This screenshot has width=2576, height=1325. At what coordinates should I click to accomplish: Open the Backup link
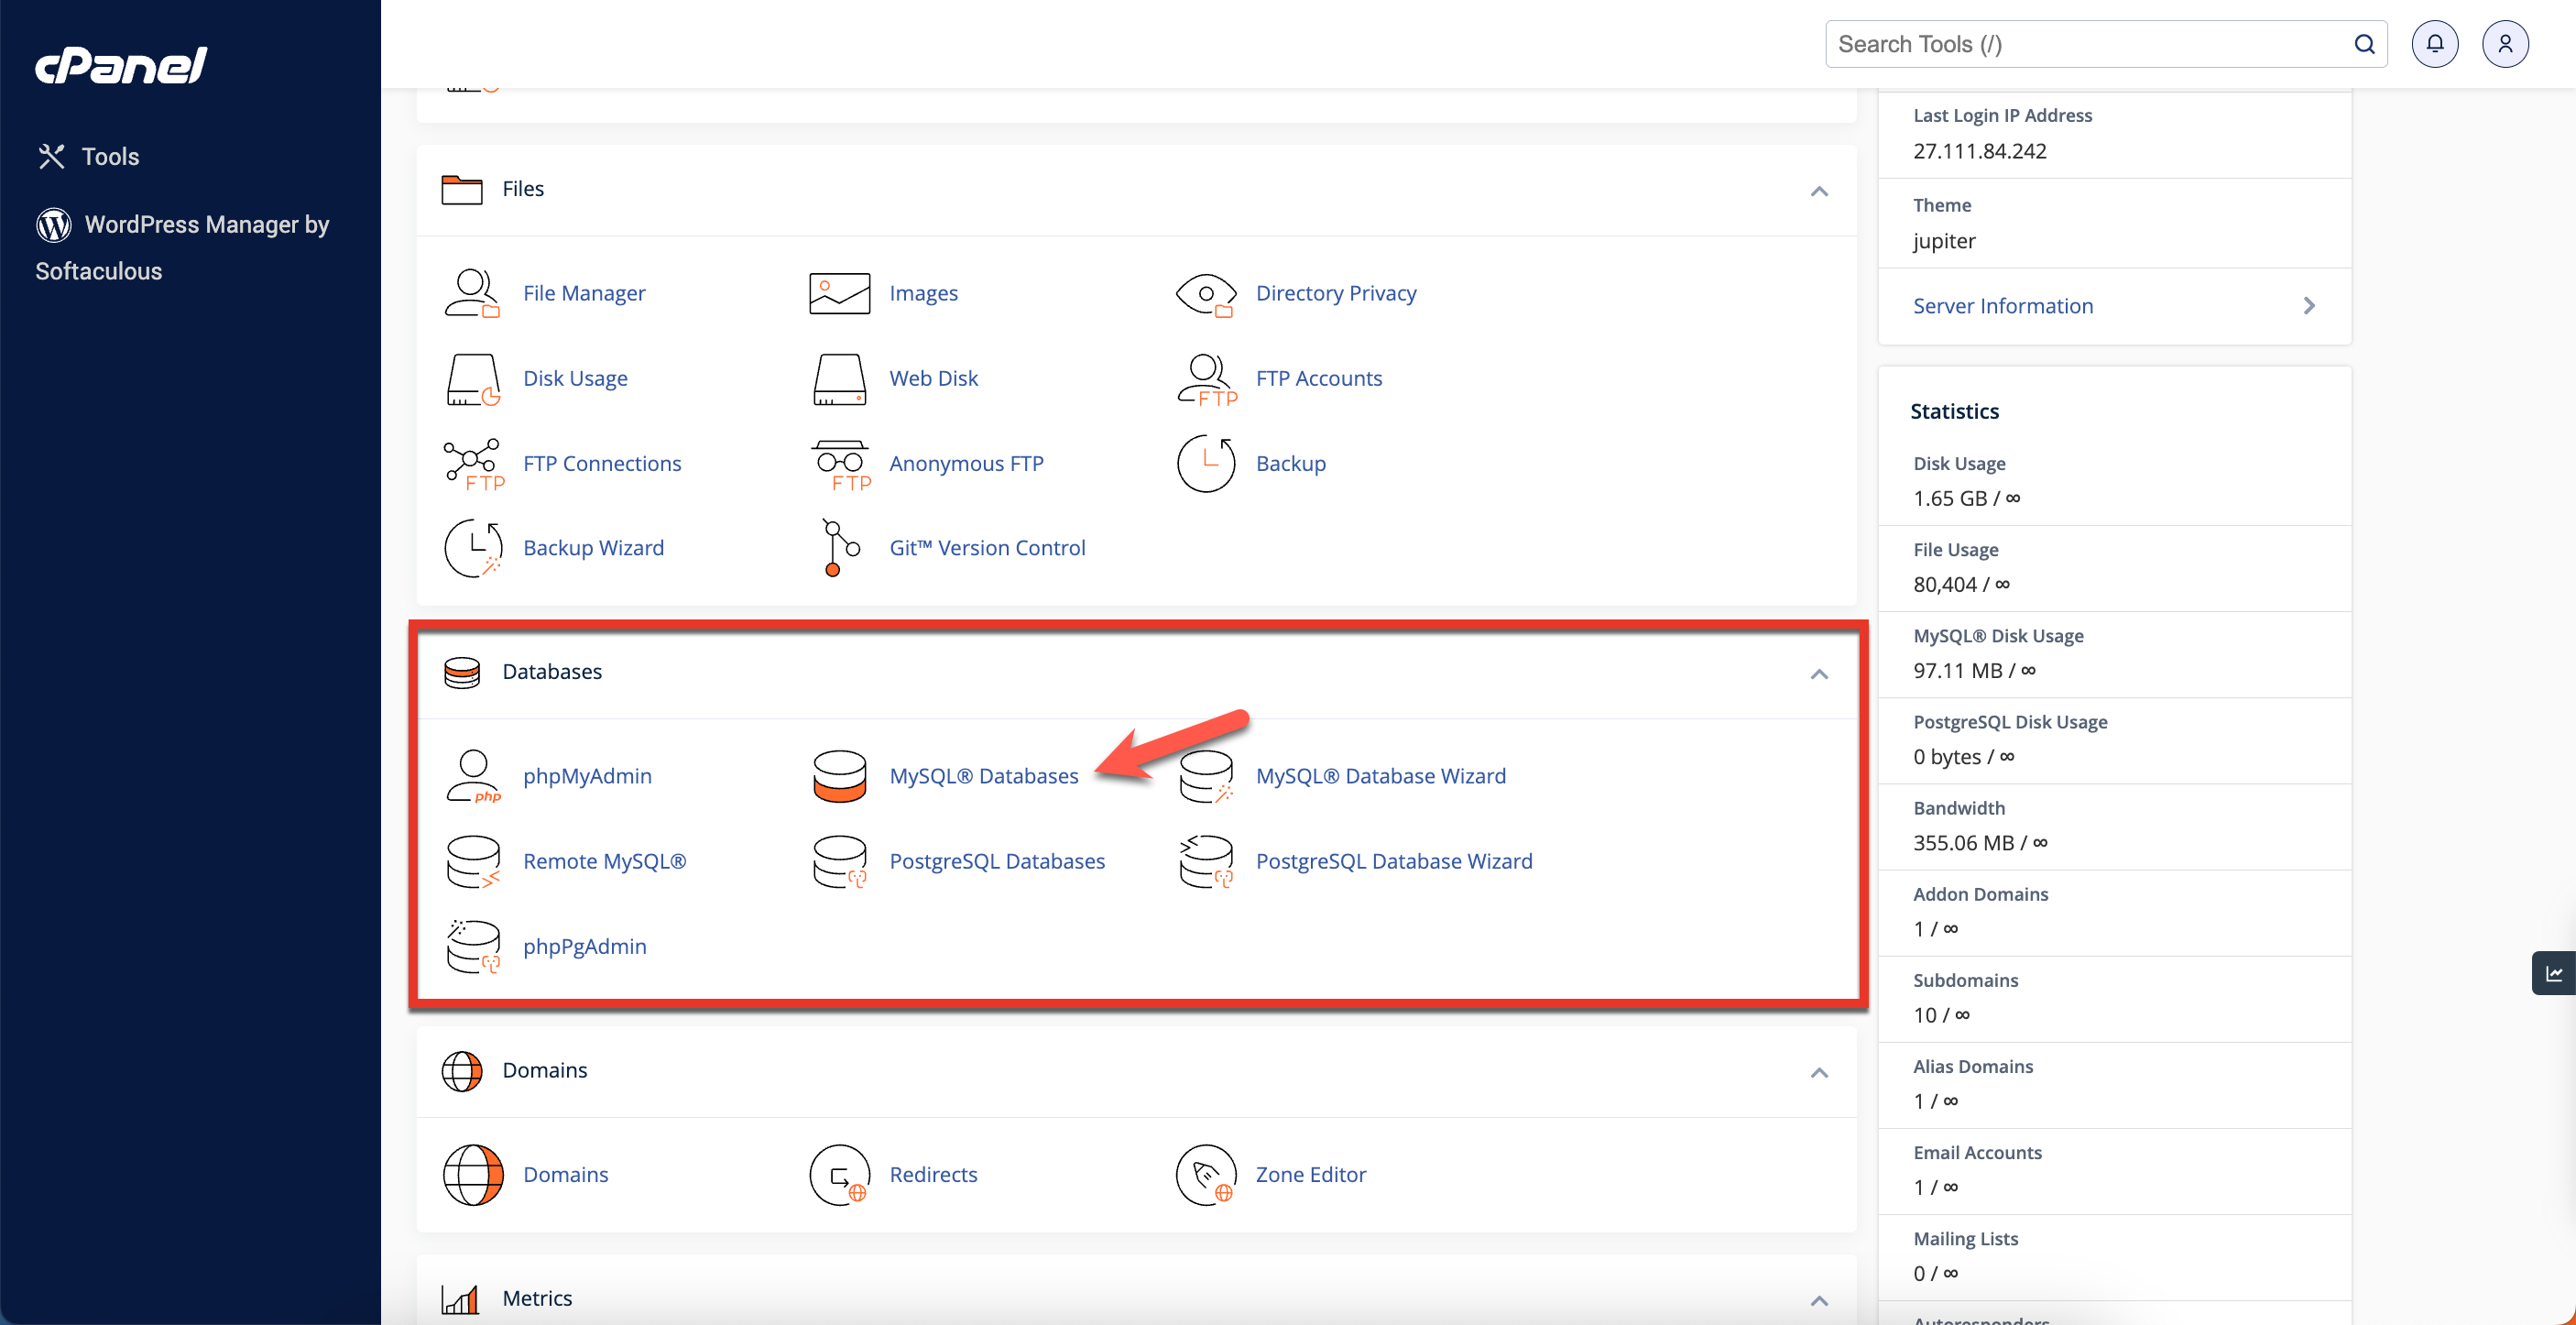click(x=1291, y=463)
